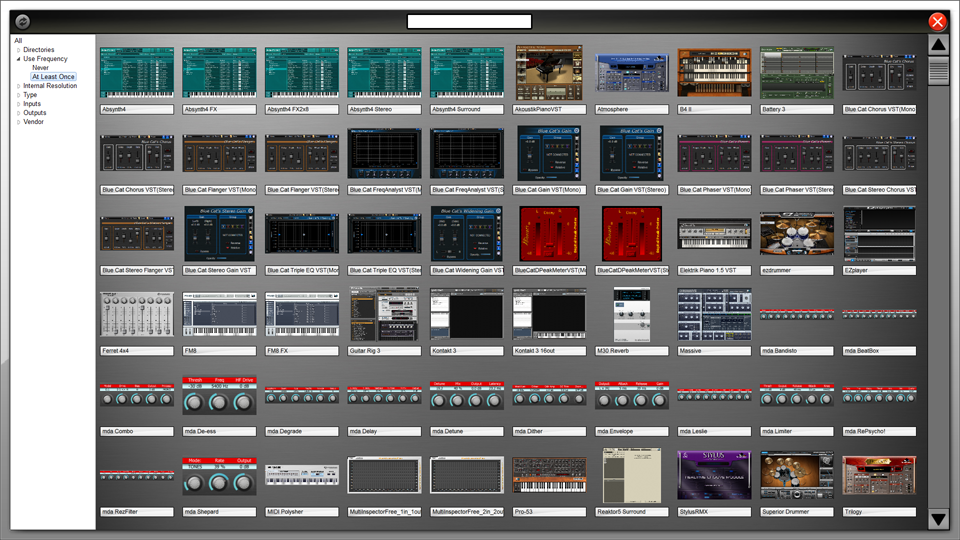Click the mda Leslie name label
The image size is (960, 540).
pos(714,431)
